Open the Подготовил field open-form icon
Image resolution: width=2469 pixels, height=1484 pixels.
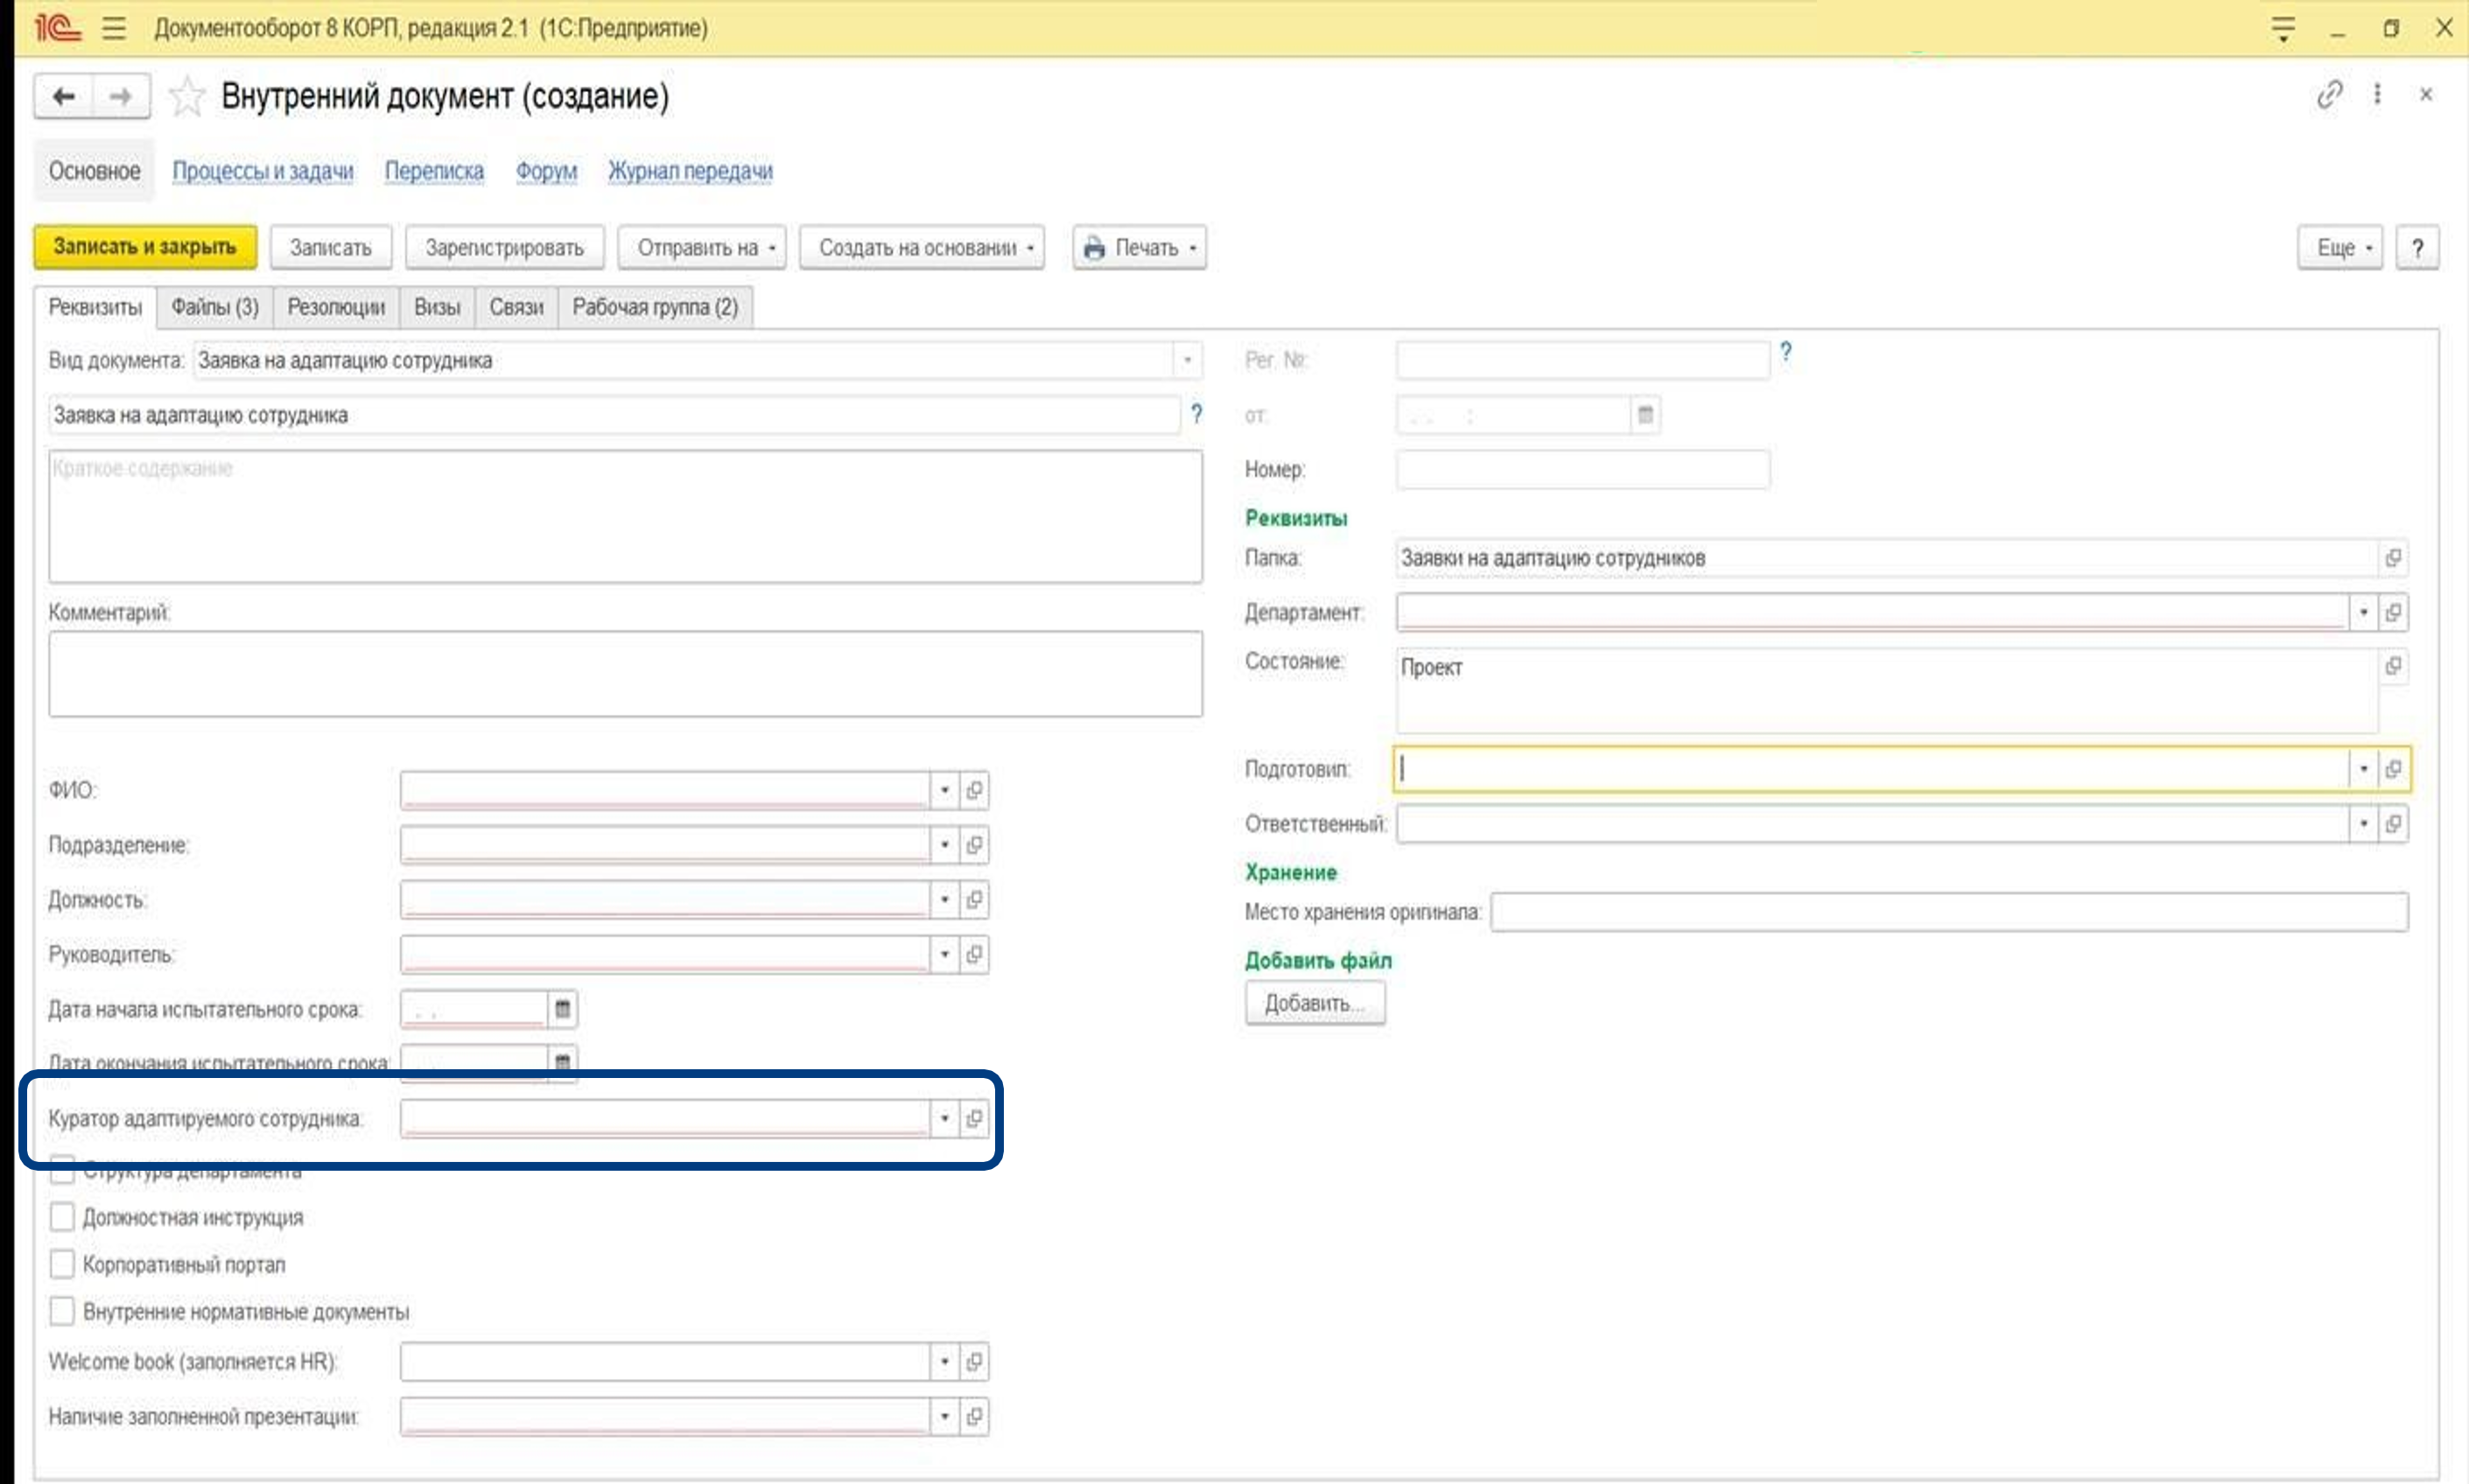[x=2393, y=769]
